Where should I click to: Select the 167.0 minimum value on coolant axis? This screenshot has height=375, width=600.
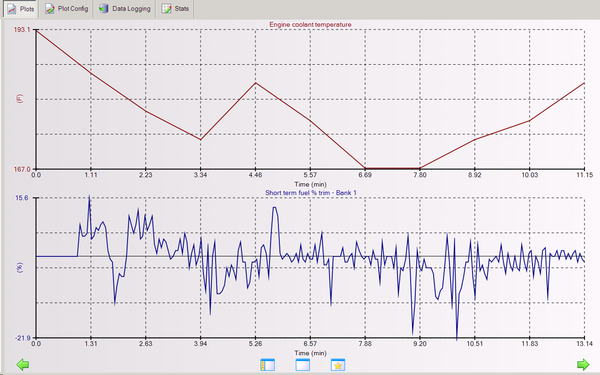22,169
